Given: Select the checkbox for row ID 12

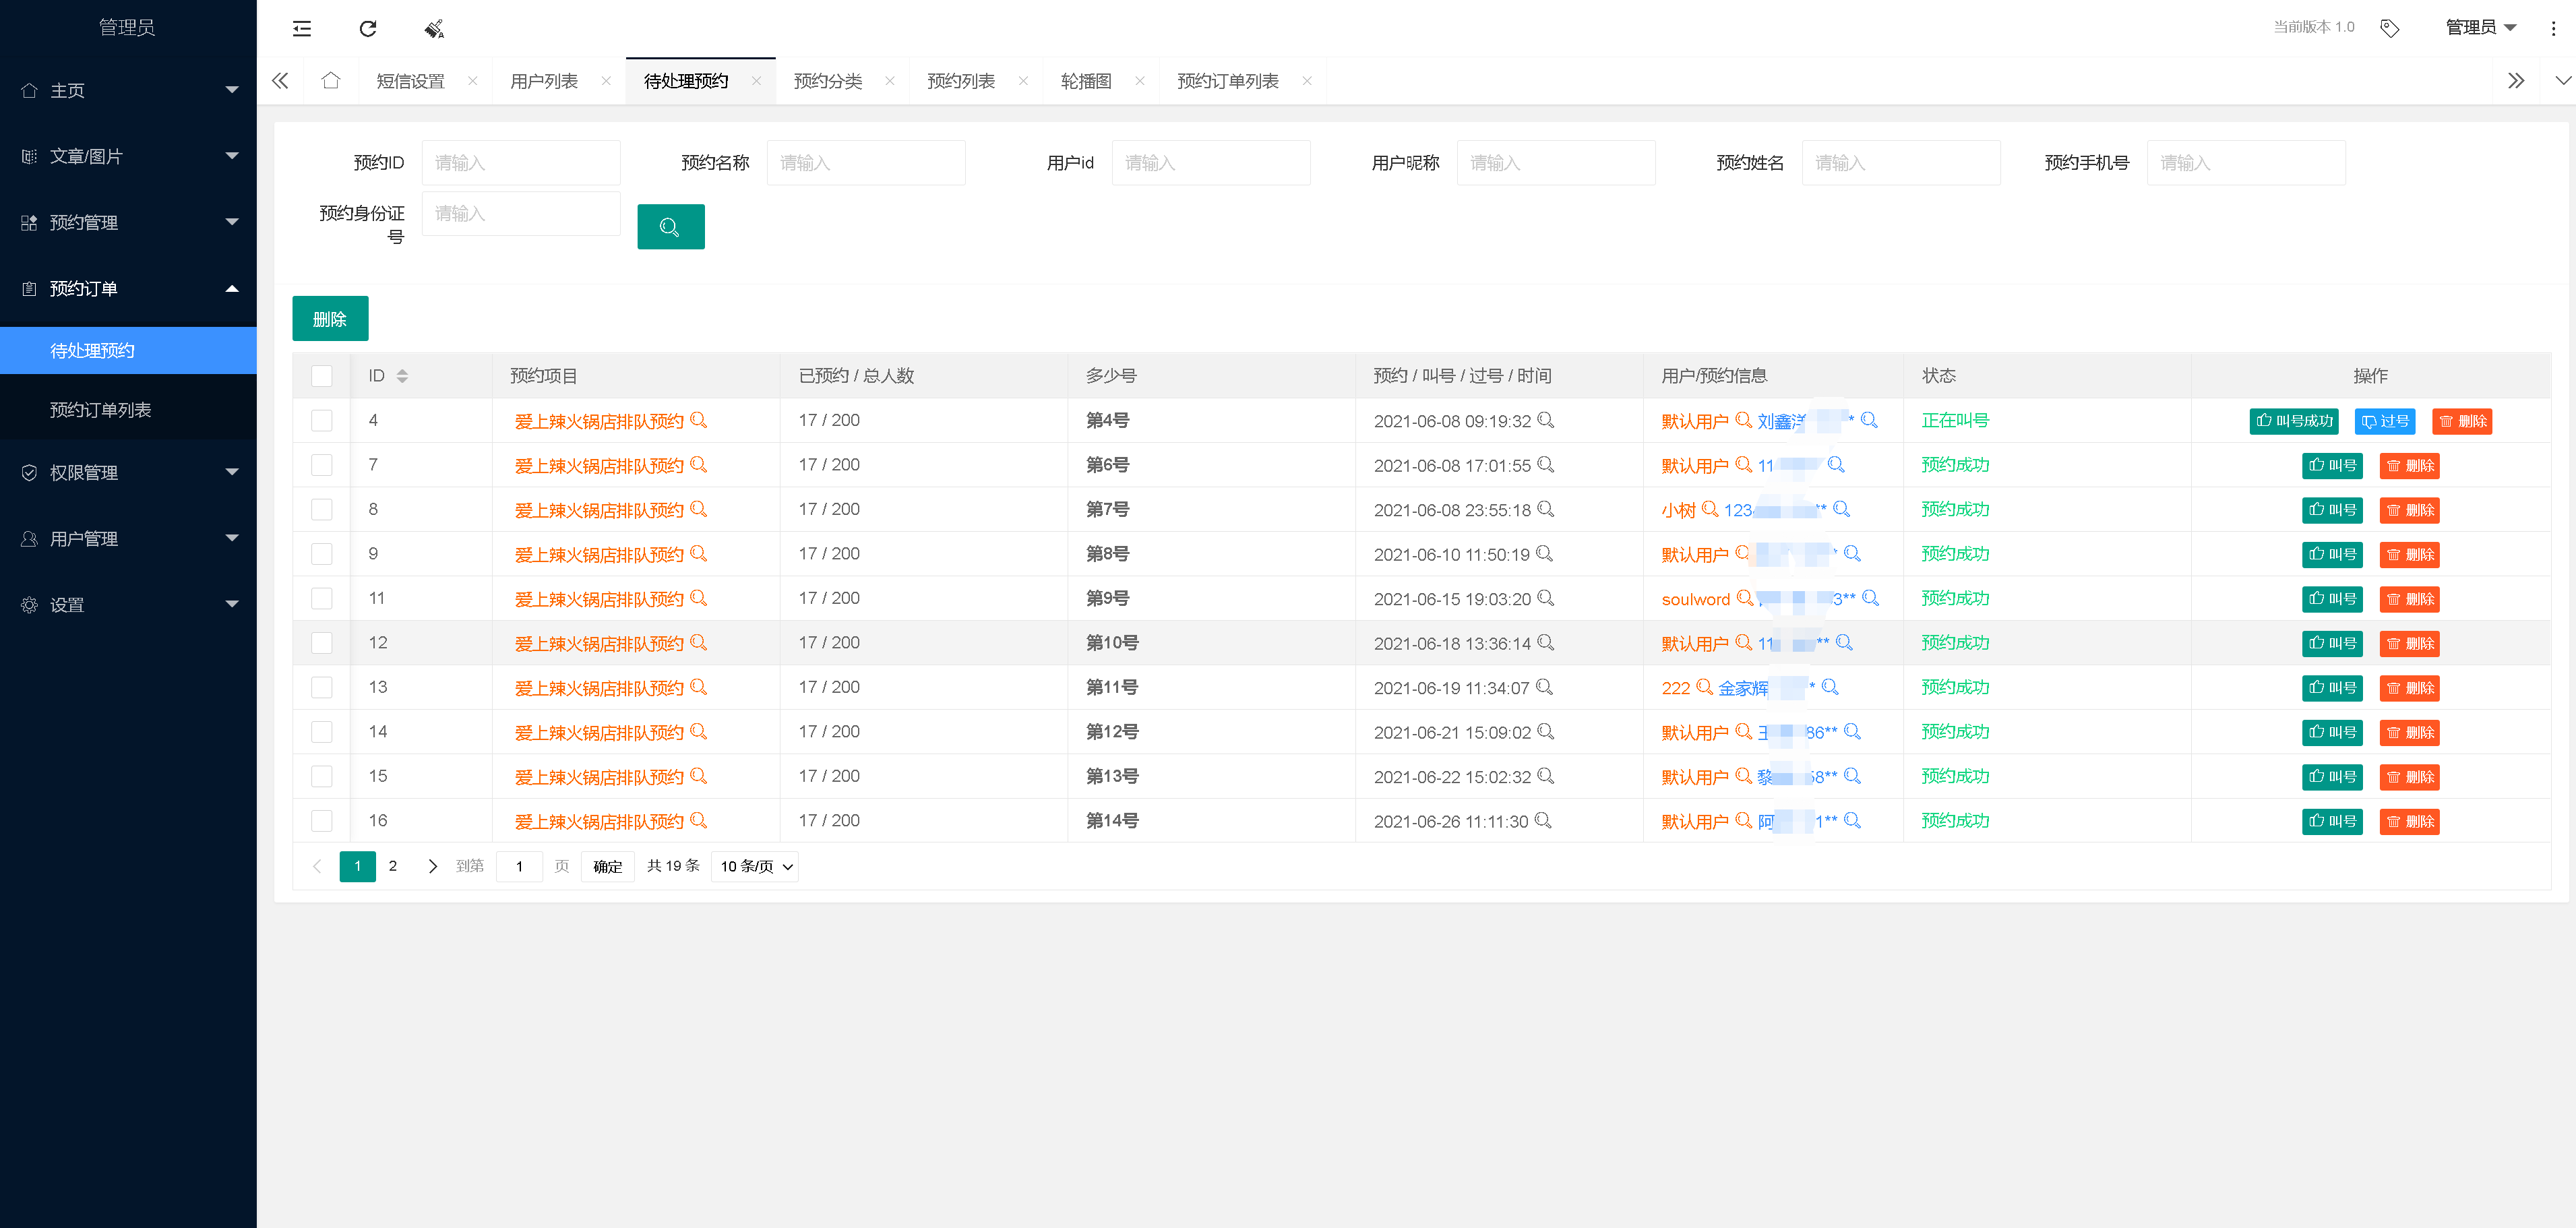Looking at the screenshot, I should coord(322,643).
